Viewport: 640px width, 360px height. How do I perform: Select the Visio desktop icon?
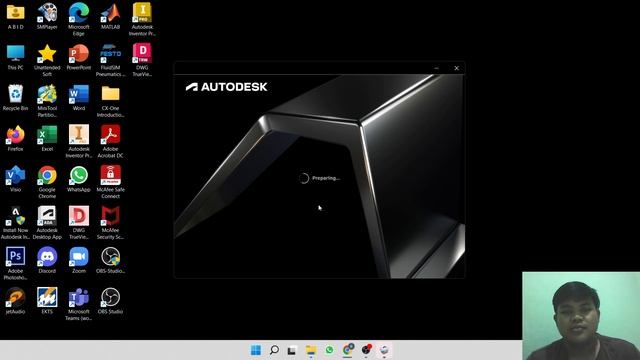tap(16, 179)
